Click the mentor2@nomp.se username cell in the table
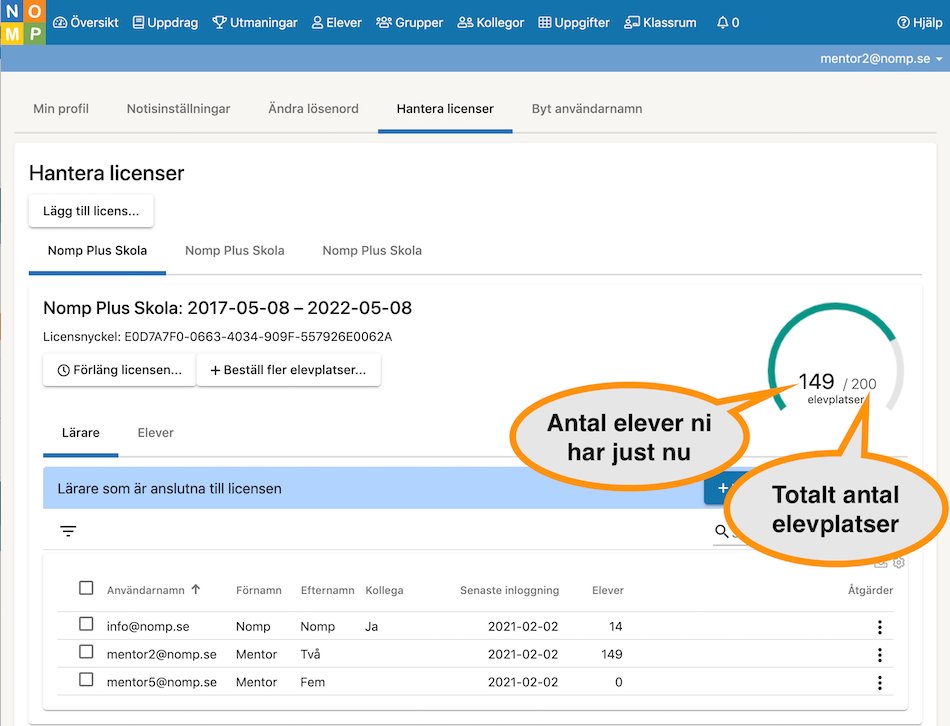This screenshot has width=950, height=726. pos(162,654)
